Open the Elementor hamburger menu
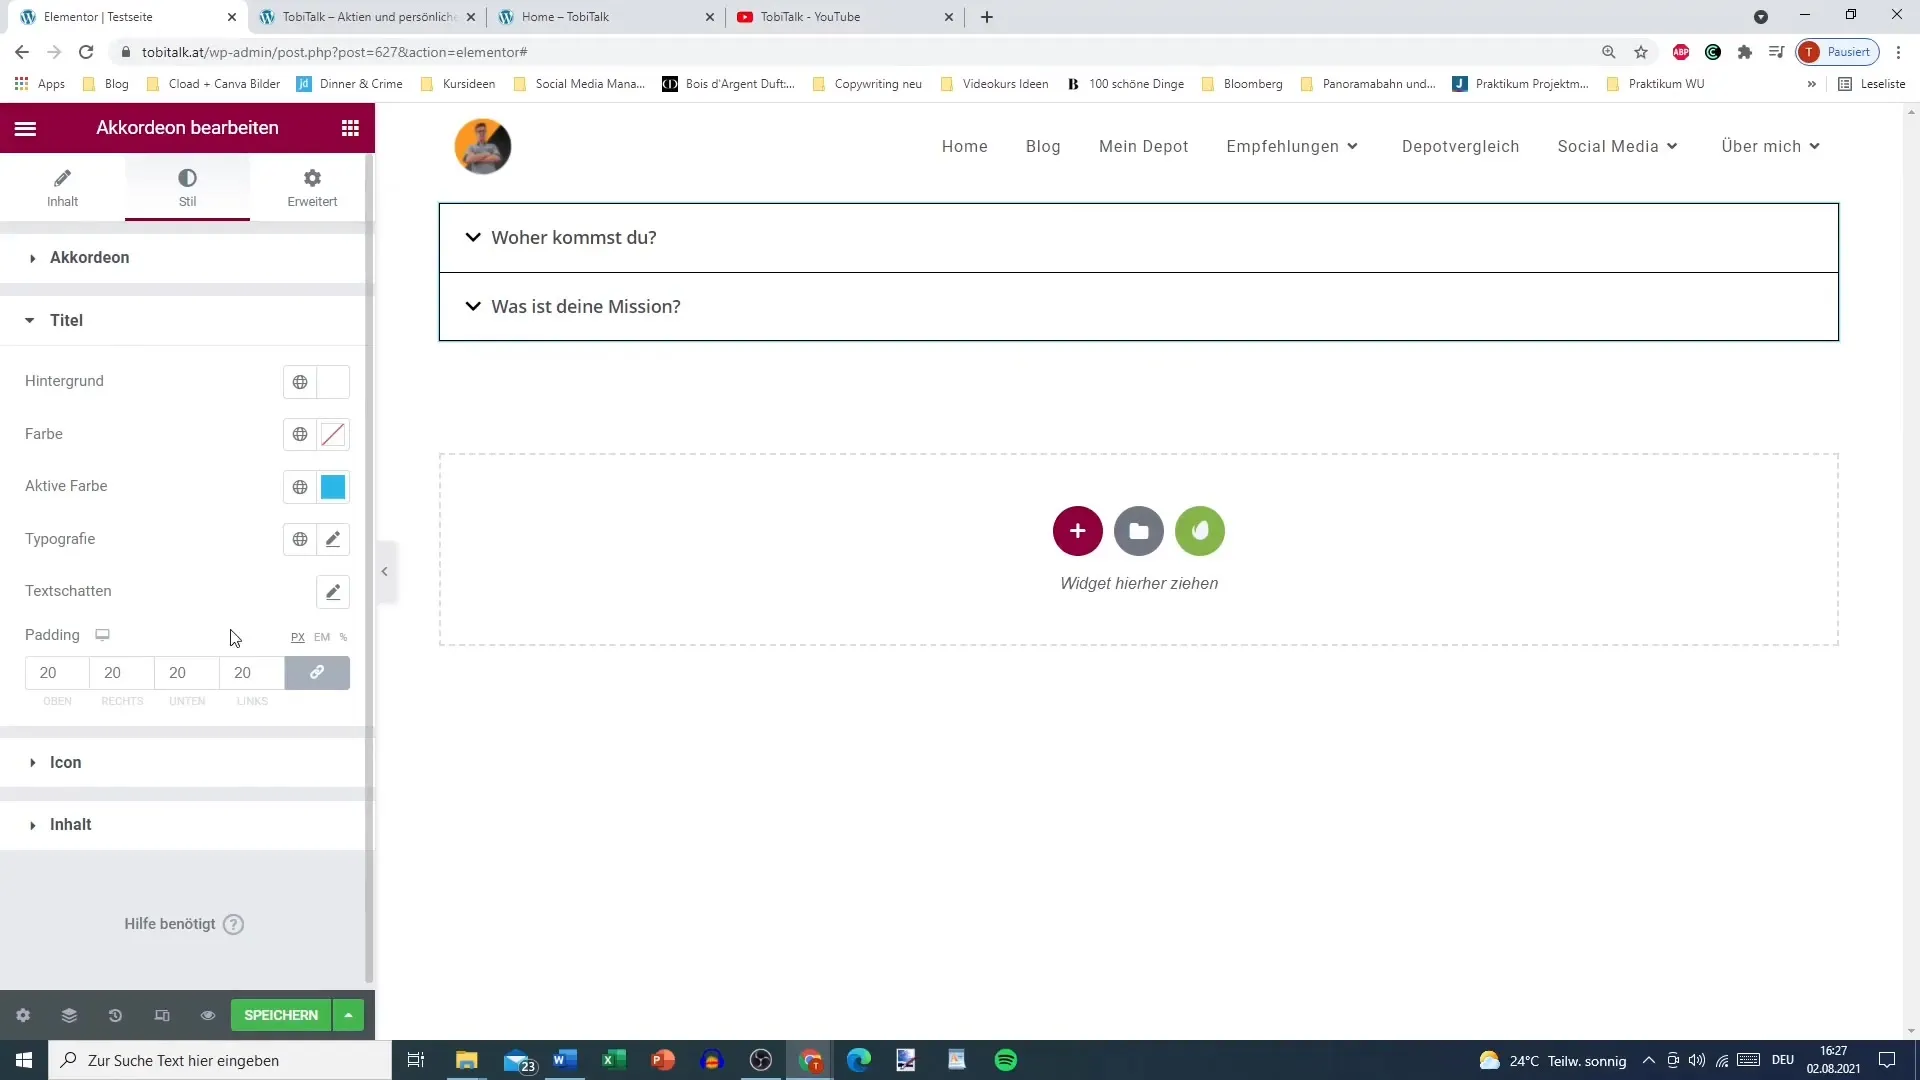This screenshot has width=1920, height=1080. [x=25, y=128]
